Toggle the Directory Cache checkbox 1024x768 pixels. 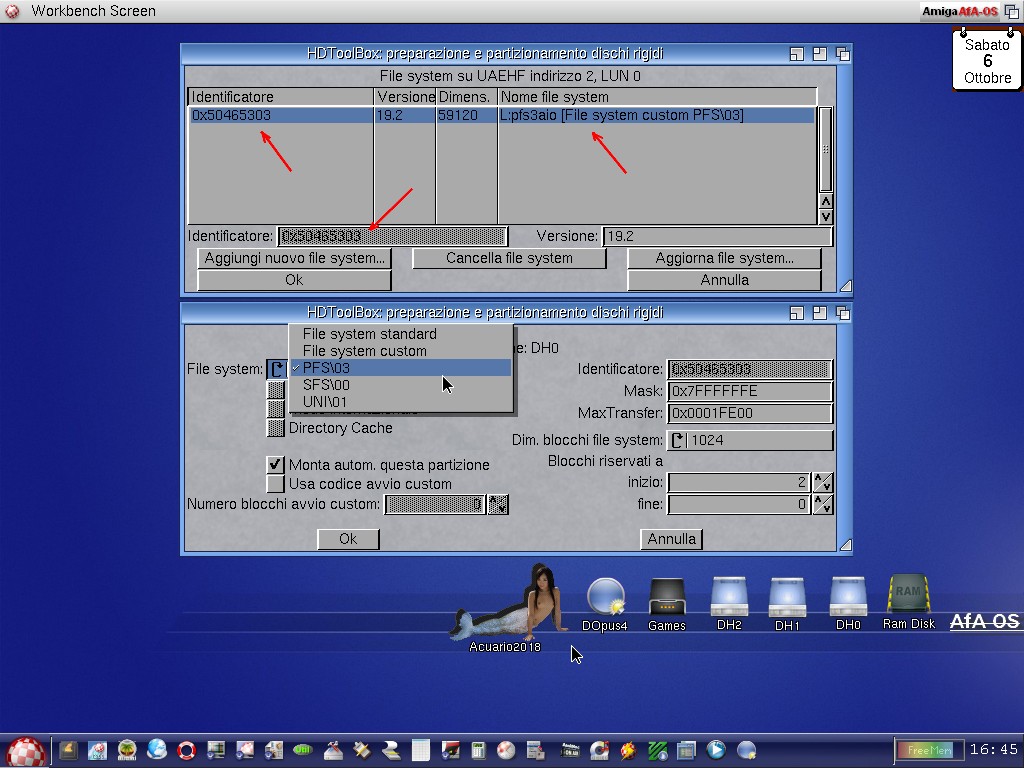(x=276, y=428)
